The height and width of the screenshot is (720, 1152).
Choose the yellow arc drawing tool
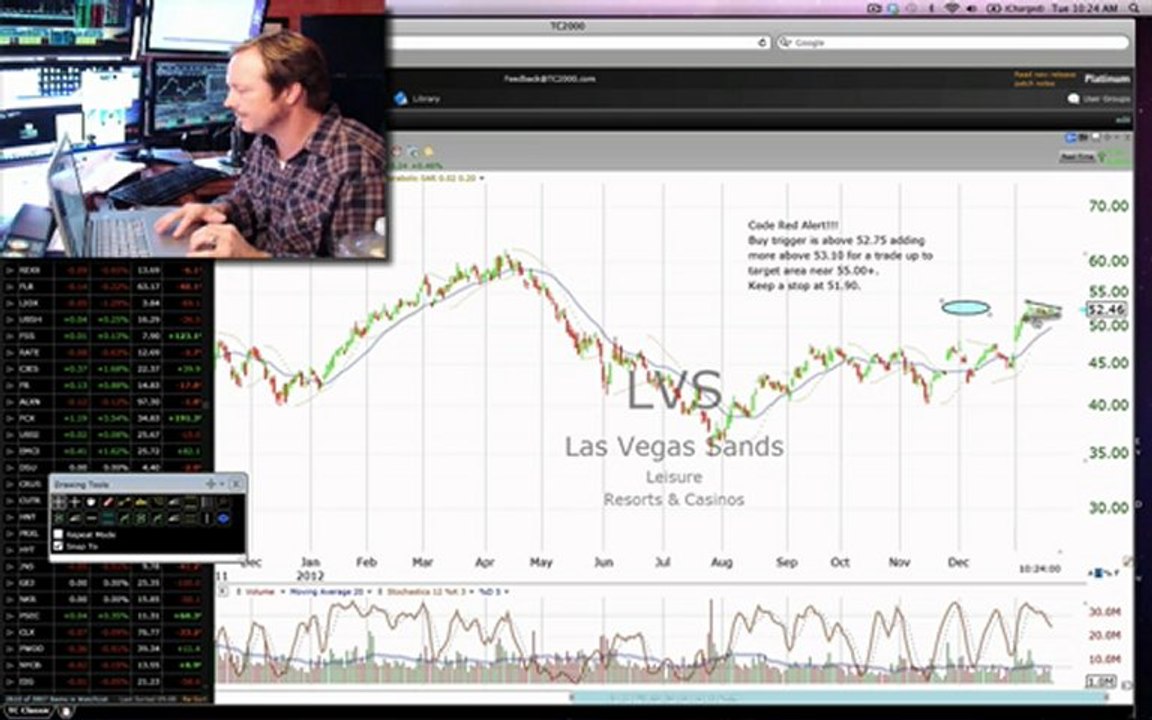[141, 503]
